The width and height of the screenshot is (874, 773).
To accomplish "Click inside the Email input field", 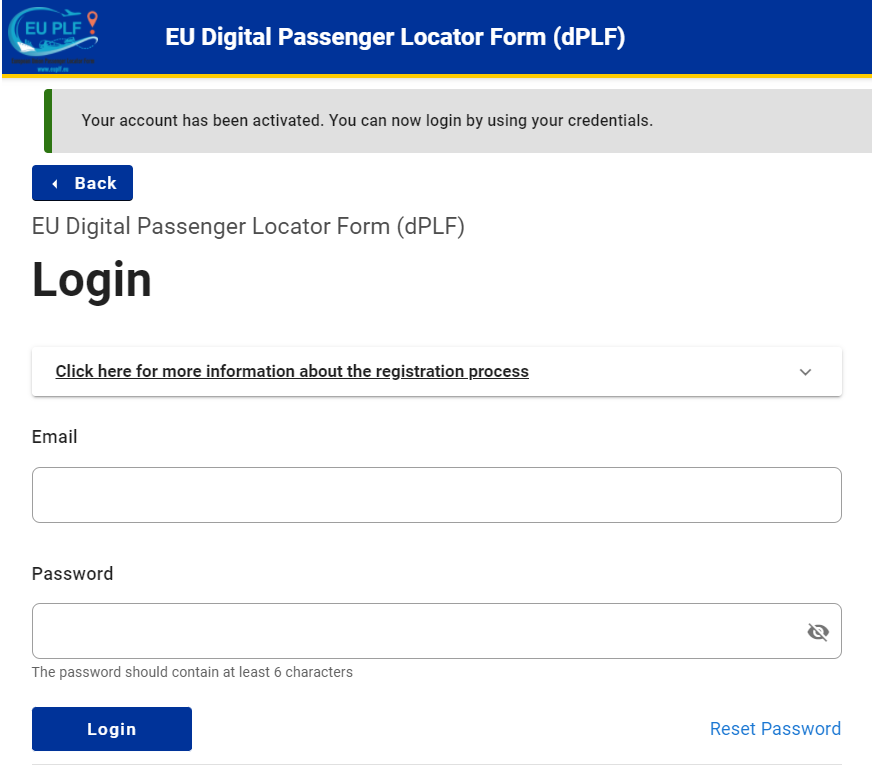I will tap(437, 494).
